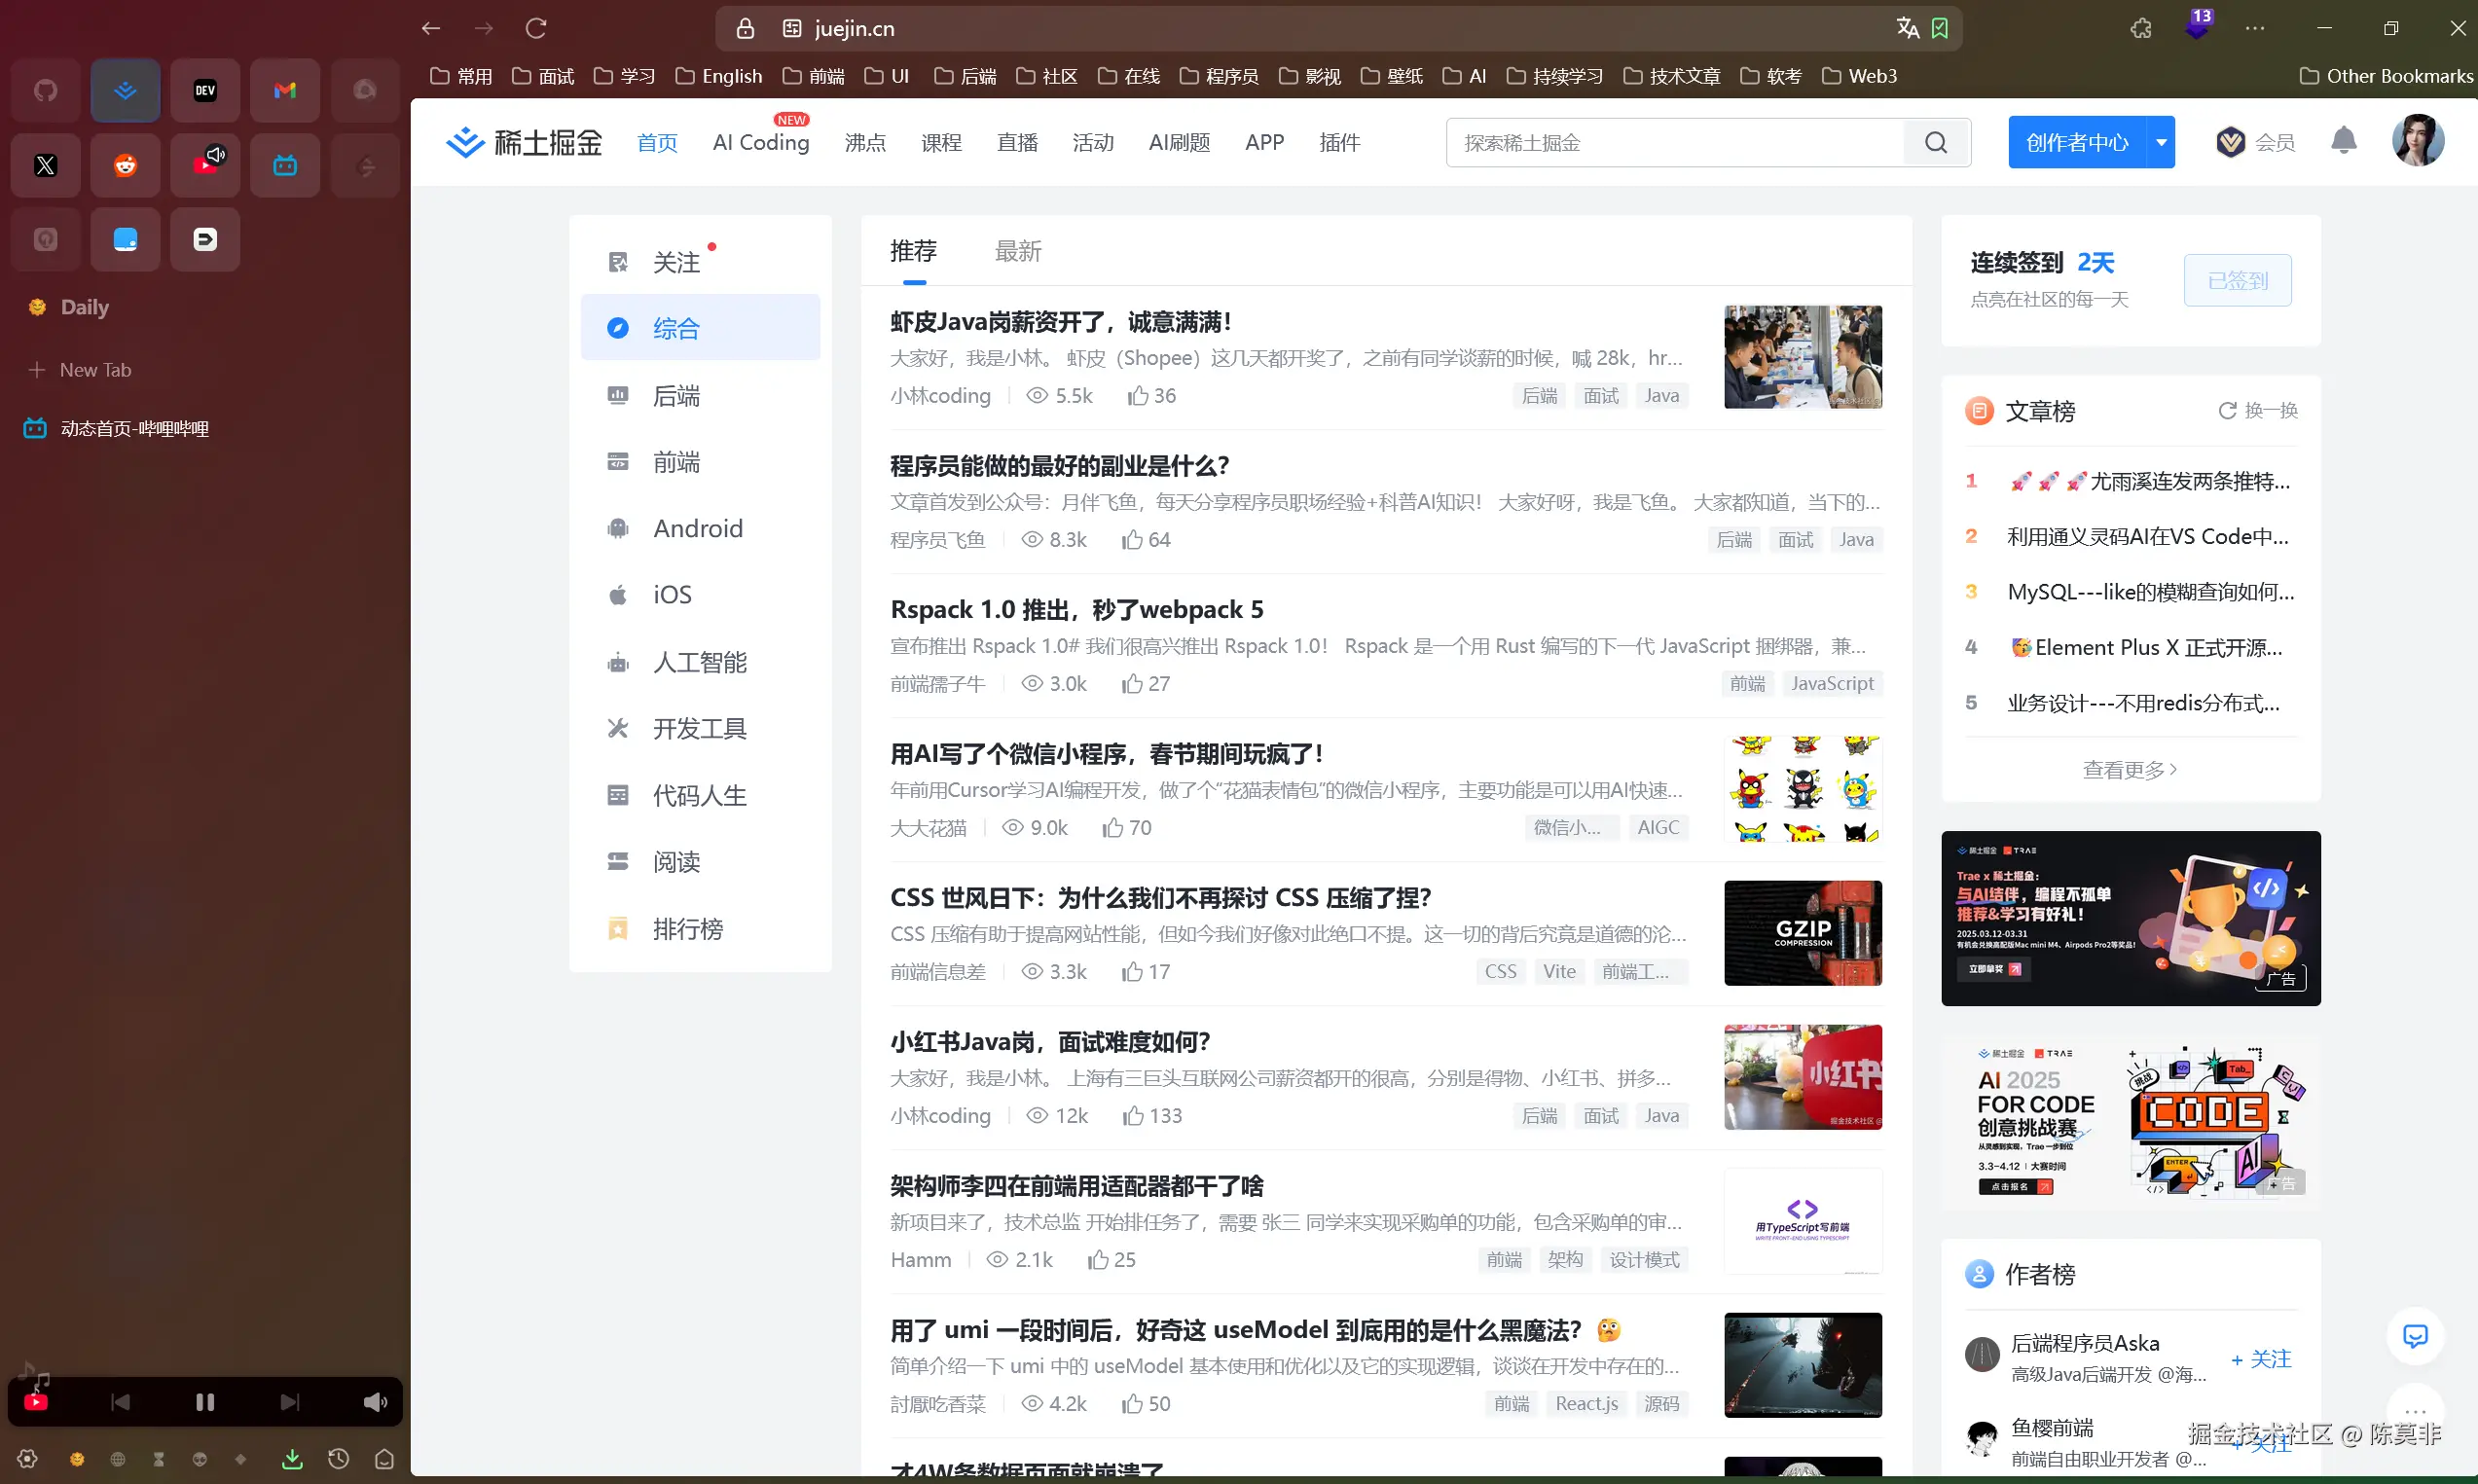Mute the YouTube sidebar audio indicator
This screenshot has width=2478, height=1484.
217,155
